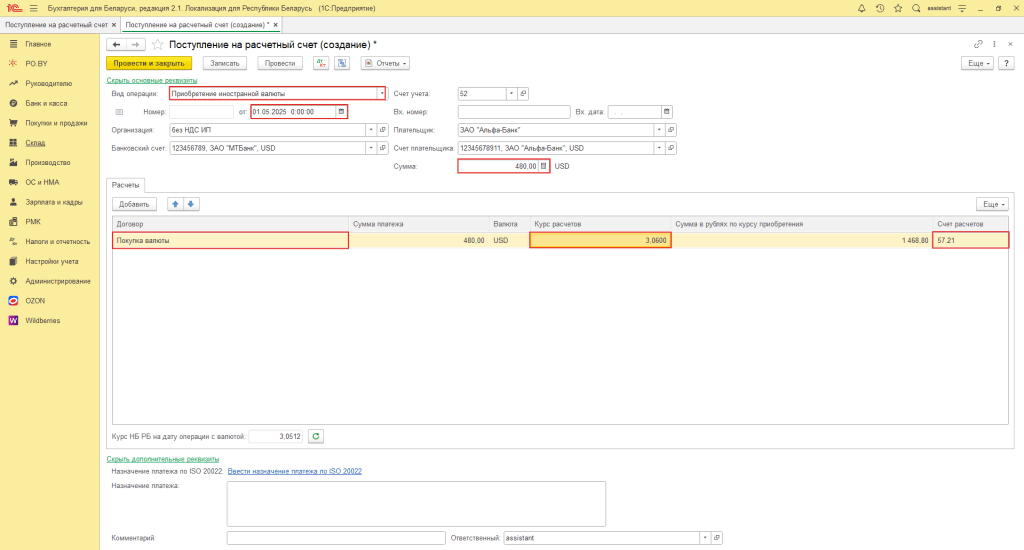Viewport: 1024px width, 550px height.
Task: Open Счет плательщика record link icon
Action: 671,148
